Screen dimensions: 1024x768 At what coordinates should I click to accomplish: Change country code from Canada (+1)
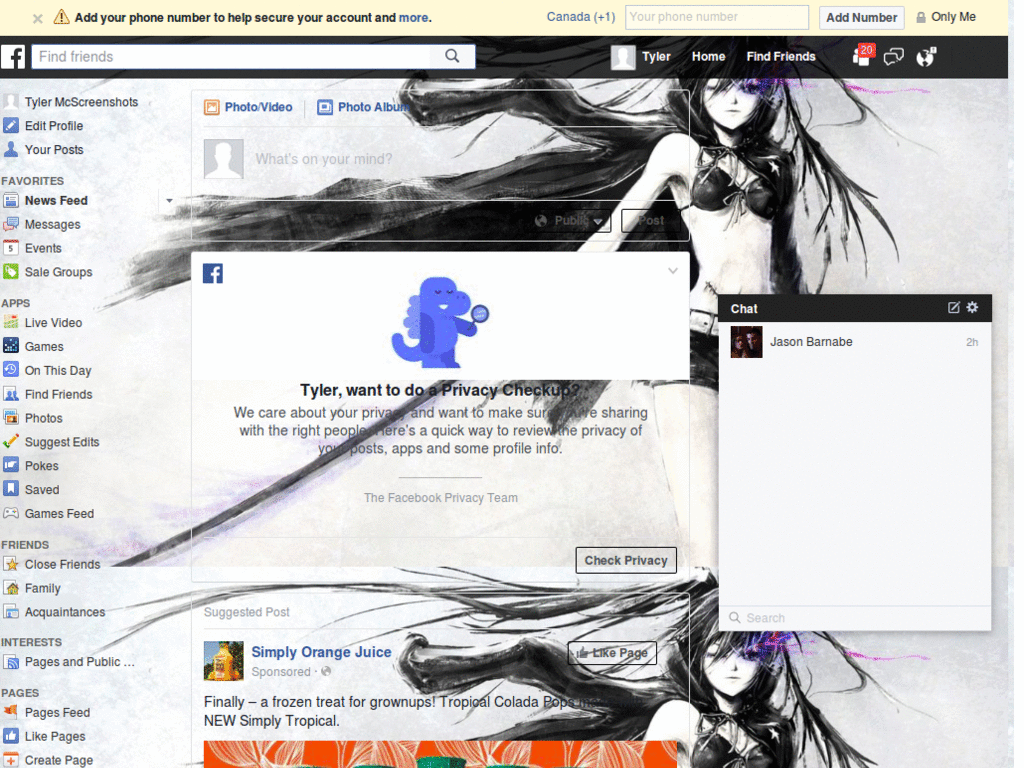pyautogui.click(x=580, y=17)
